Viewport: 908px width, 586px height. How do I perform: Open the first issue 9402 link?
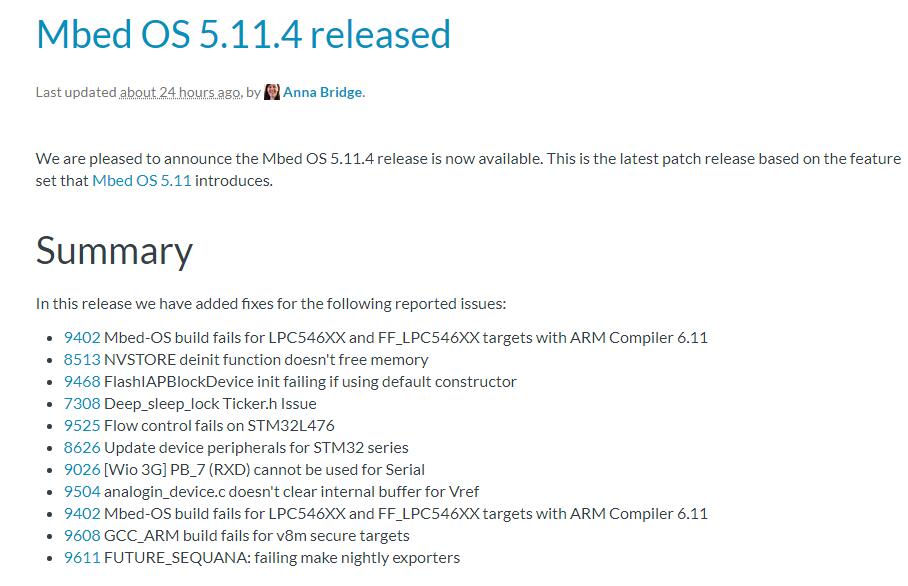point(82,338)
